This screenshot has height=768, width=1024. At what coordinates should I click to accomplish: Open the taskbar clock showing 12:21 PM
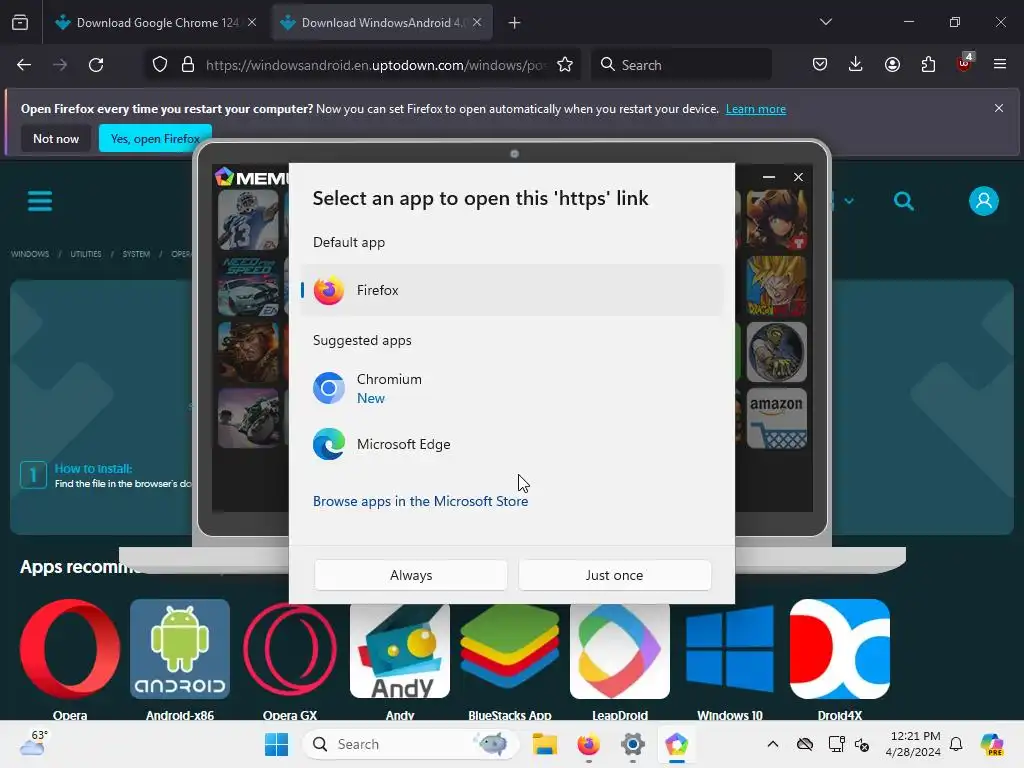(914, 744)
